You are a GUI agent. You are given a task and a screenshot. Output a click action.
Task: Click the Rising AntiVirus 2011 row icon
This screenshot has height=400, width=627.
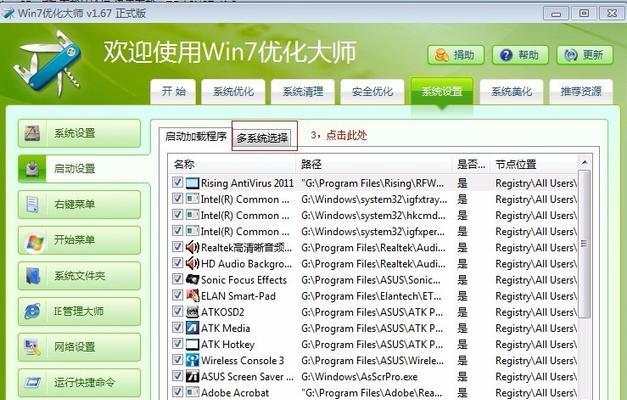(192, 183)
